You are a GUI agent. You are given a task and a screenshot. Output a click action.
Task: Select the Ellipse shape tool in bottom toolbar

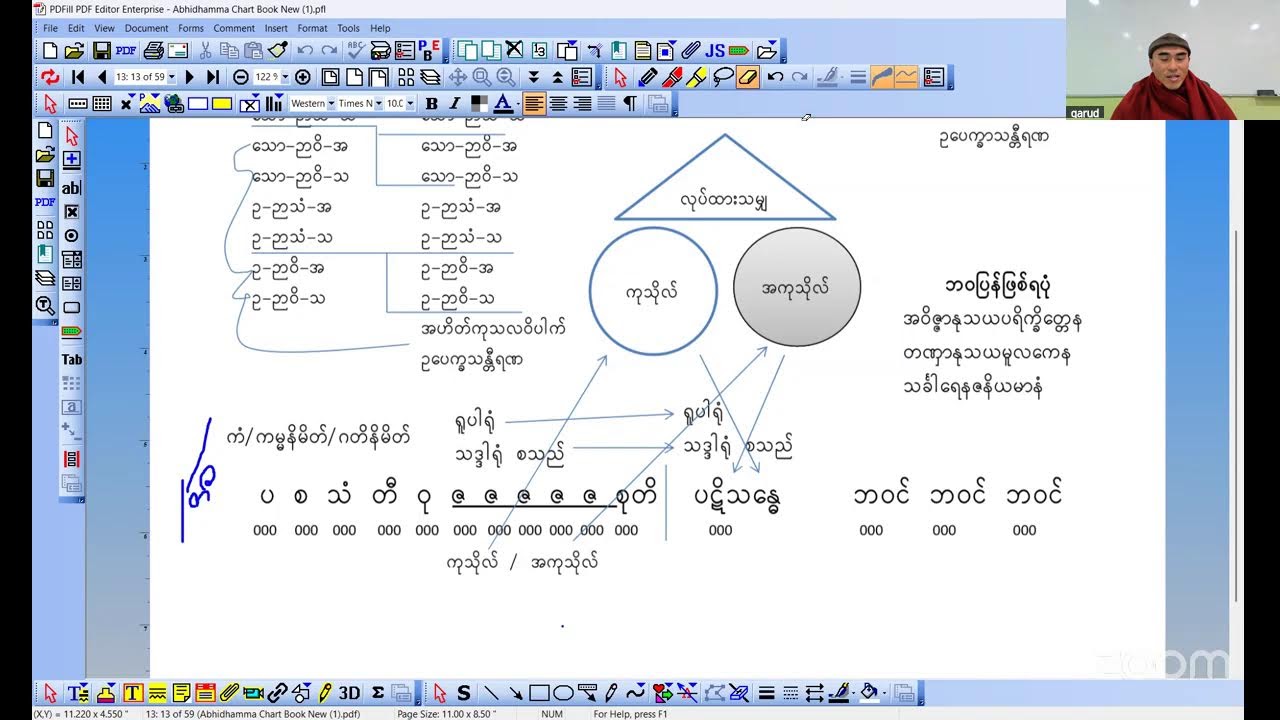point(563,693)
